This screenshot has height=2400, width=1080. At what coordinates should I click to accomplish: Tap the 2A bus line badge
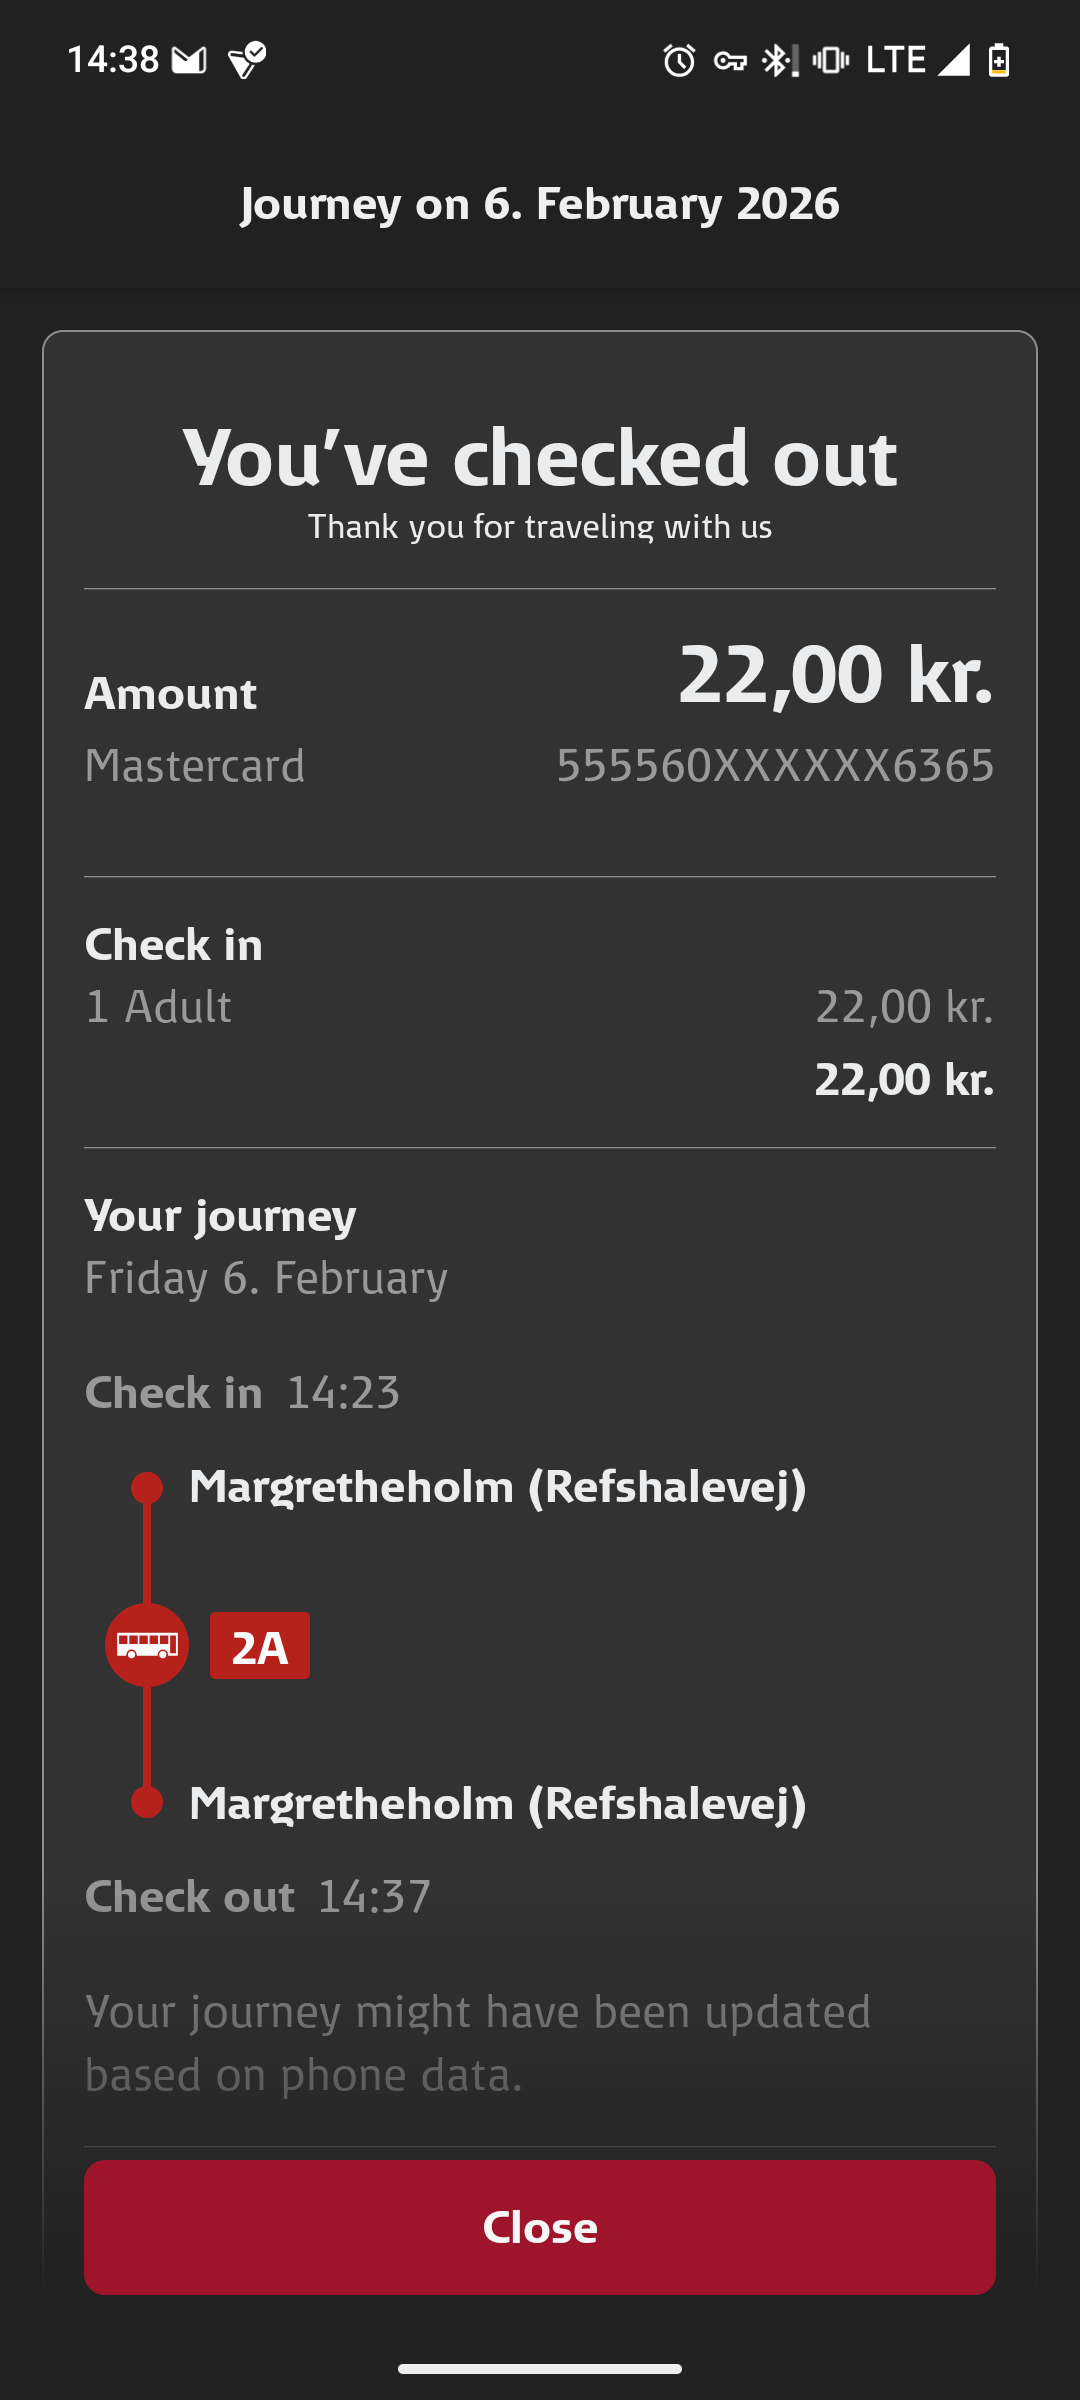[259, 1646]
